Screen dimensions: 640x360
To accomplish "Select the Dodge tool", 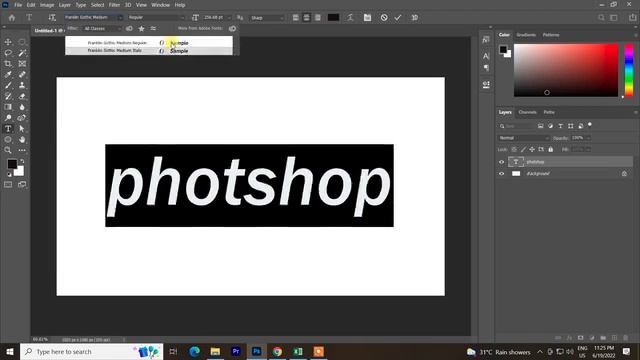I will pyautogui.click(x=8, y=118).
